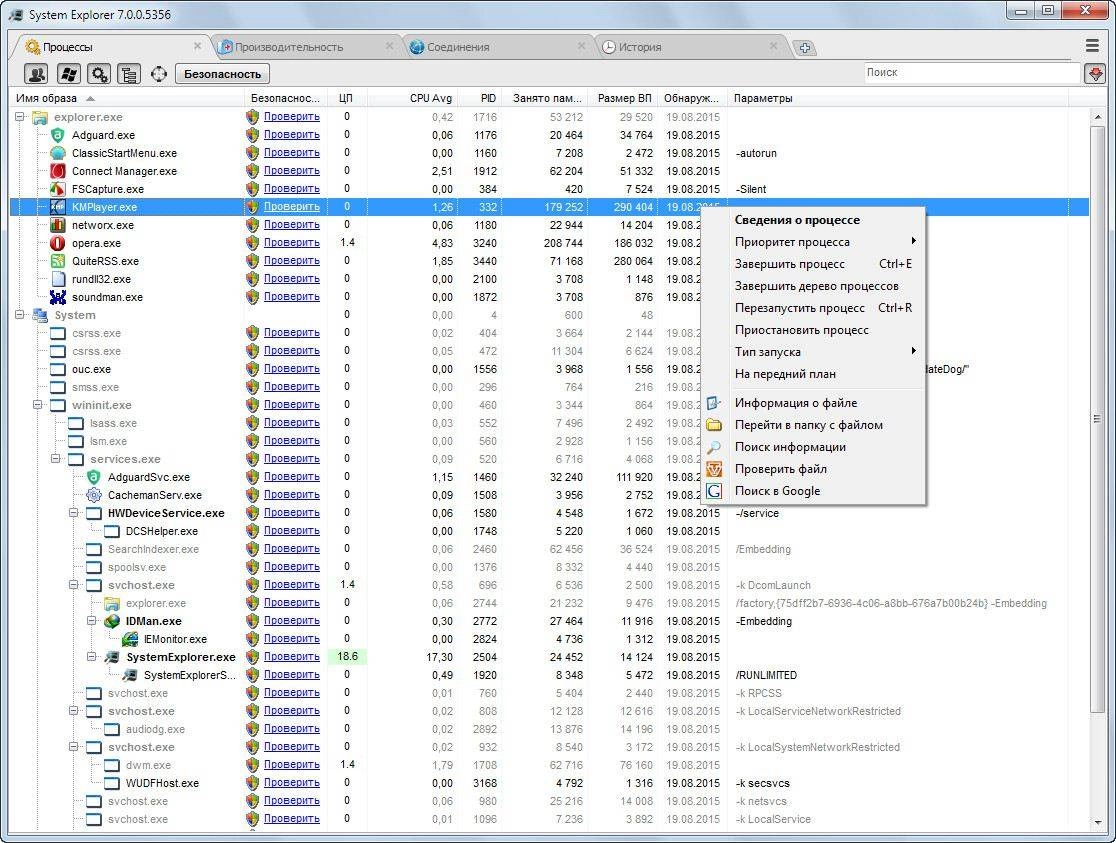Click the Connect Manager.exe red icon
1116x843 pixels.
point(58,171)
